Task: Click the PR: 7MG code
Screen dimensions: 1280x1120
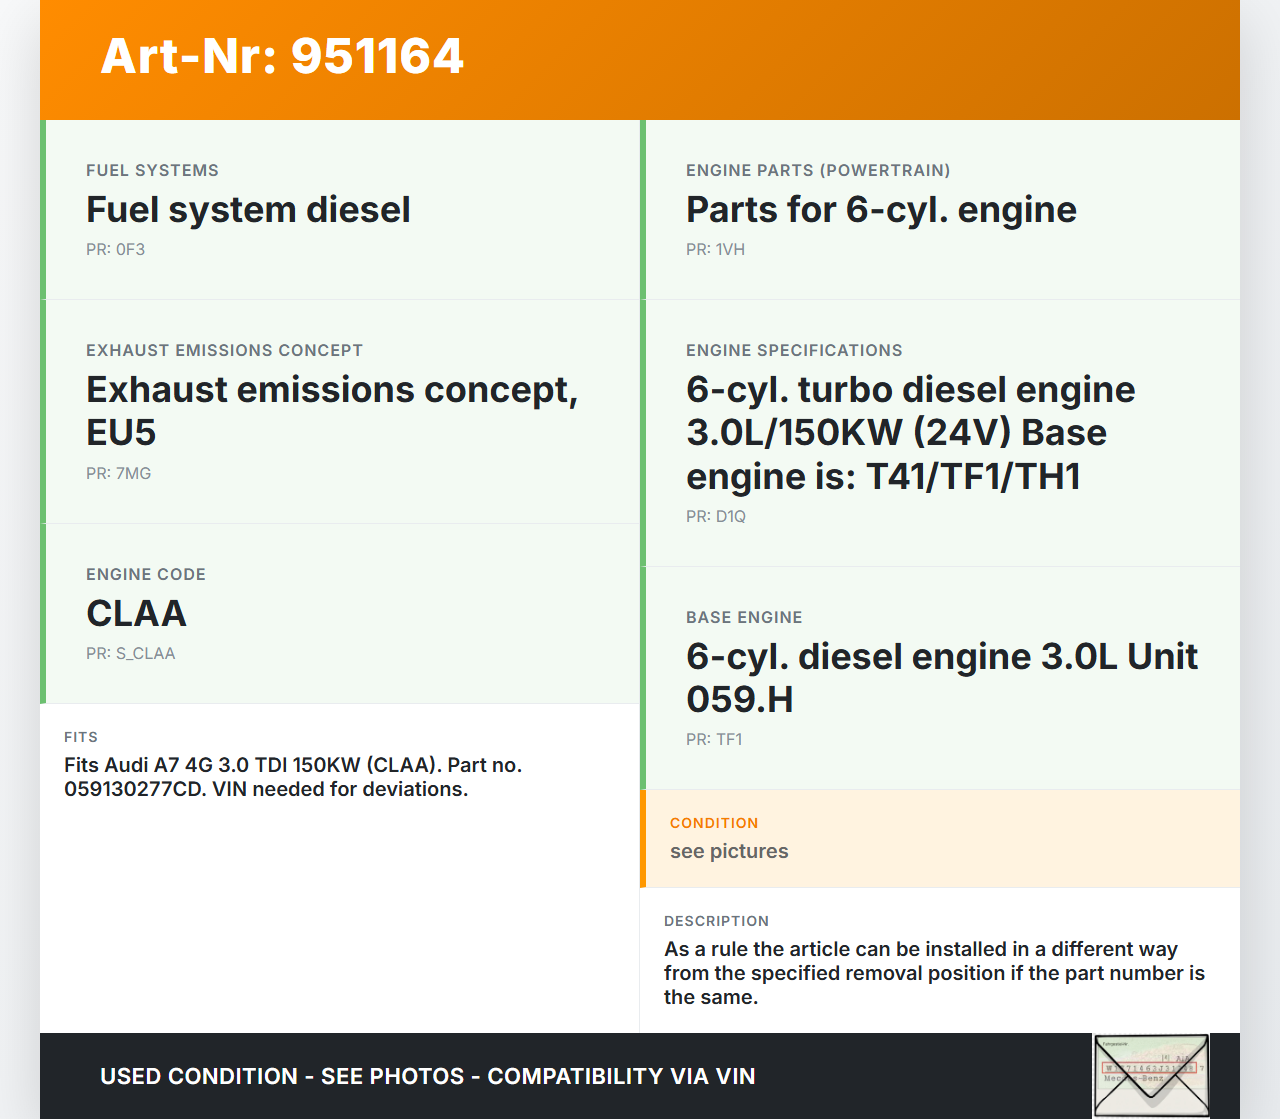Action: click(x=118, y=473)
